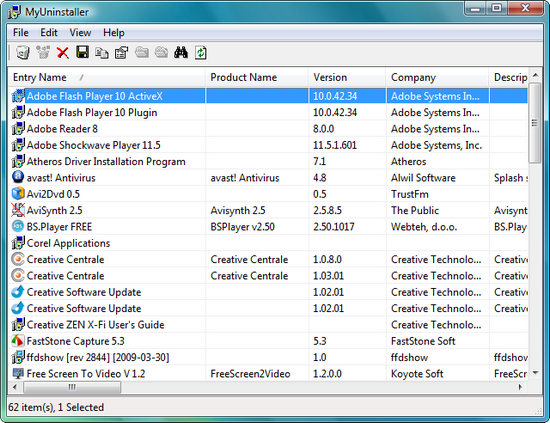This screenshot has height=423, width=550.
Task: Click the FastStone Capture 5.3 icon
Action: (18, 341)
